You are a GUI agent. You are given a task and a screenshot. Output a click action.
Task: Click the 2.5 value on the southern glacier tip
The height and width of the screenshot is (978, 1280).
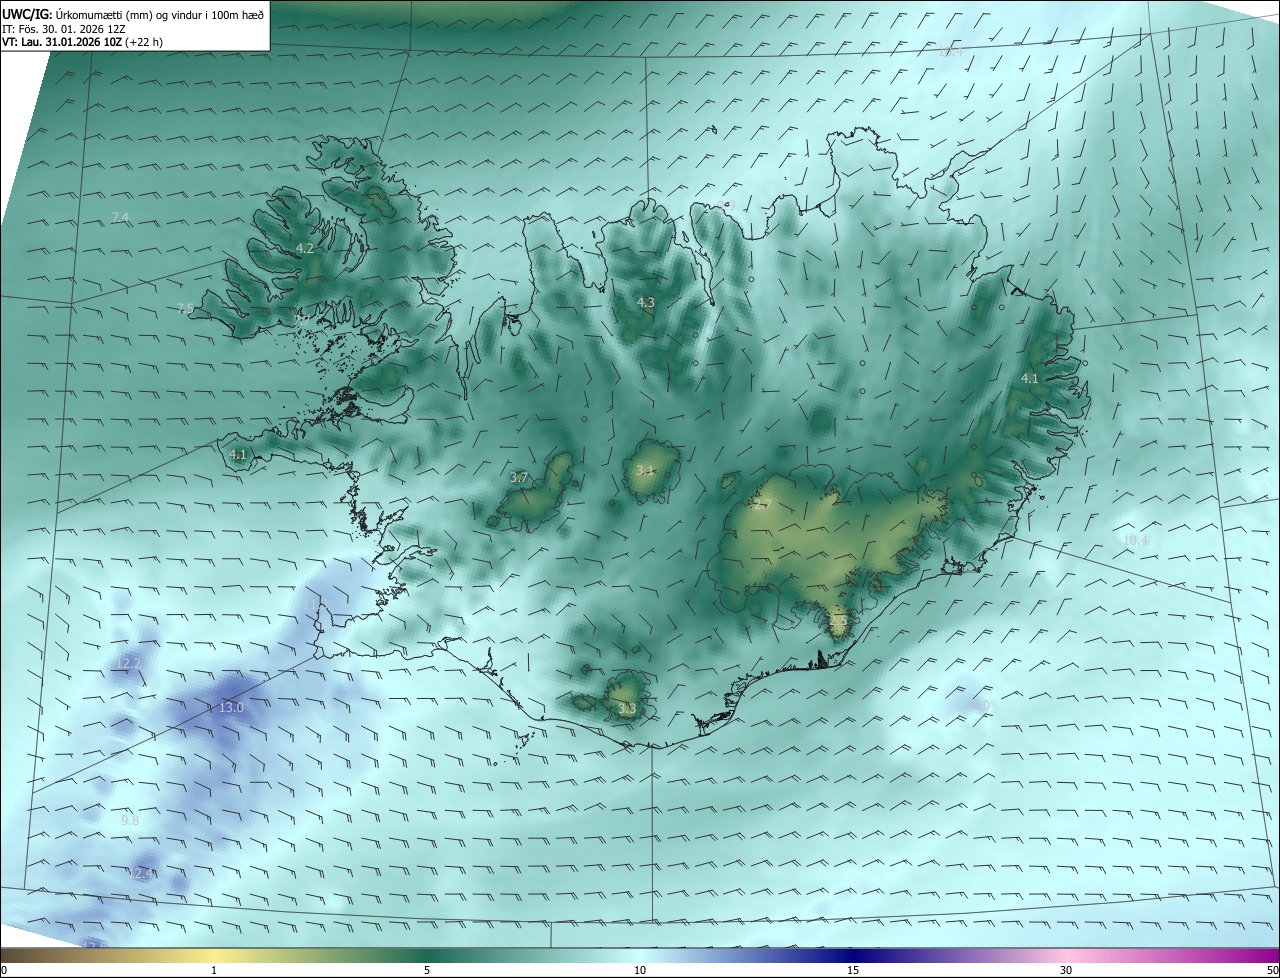[x=838, y=621]
